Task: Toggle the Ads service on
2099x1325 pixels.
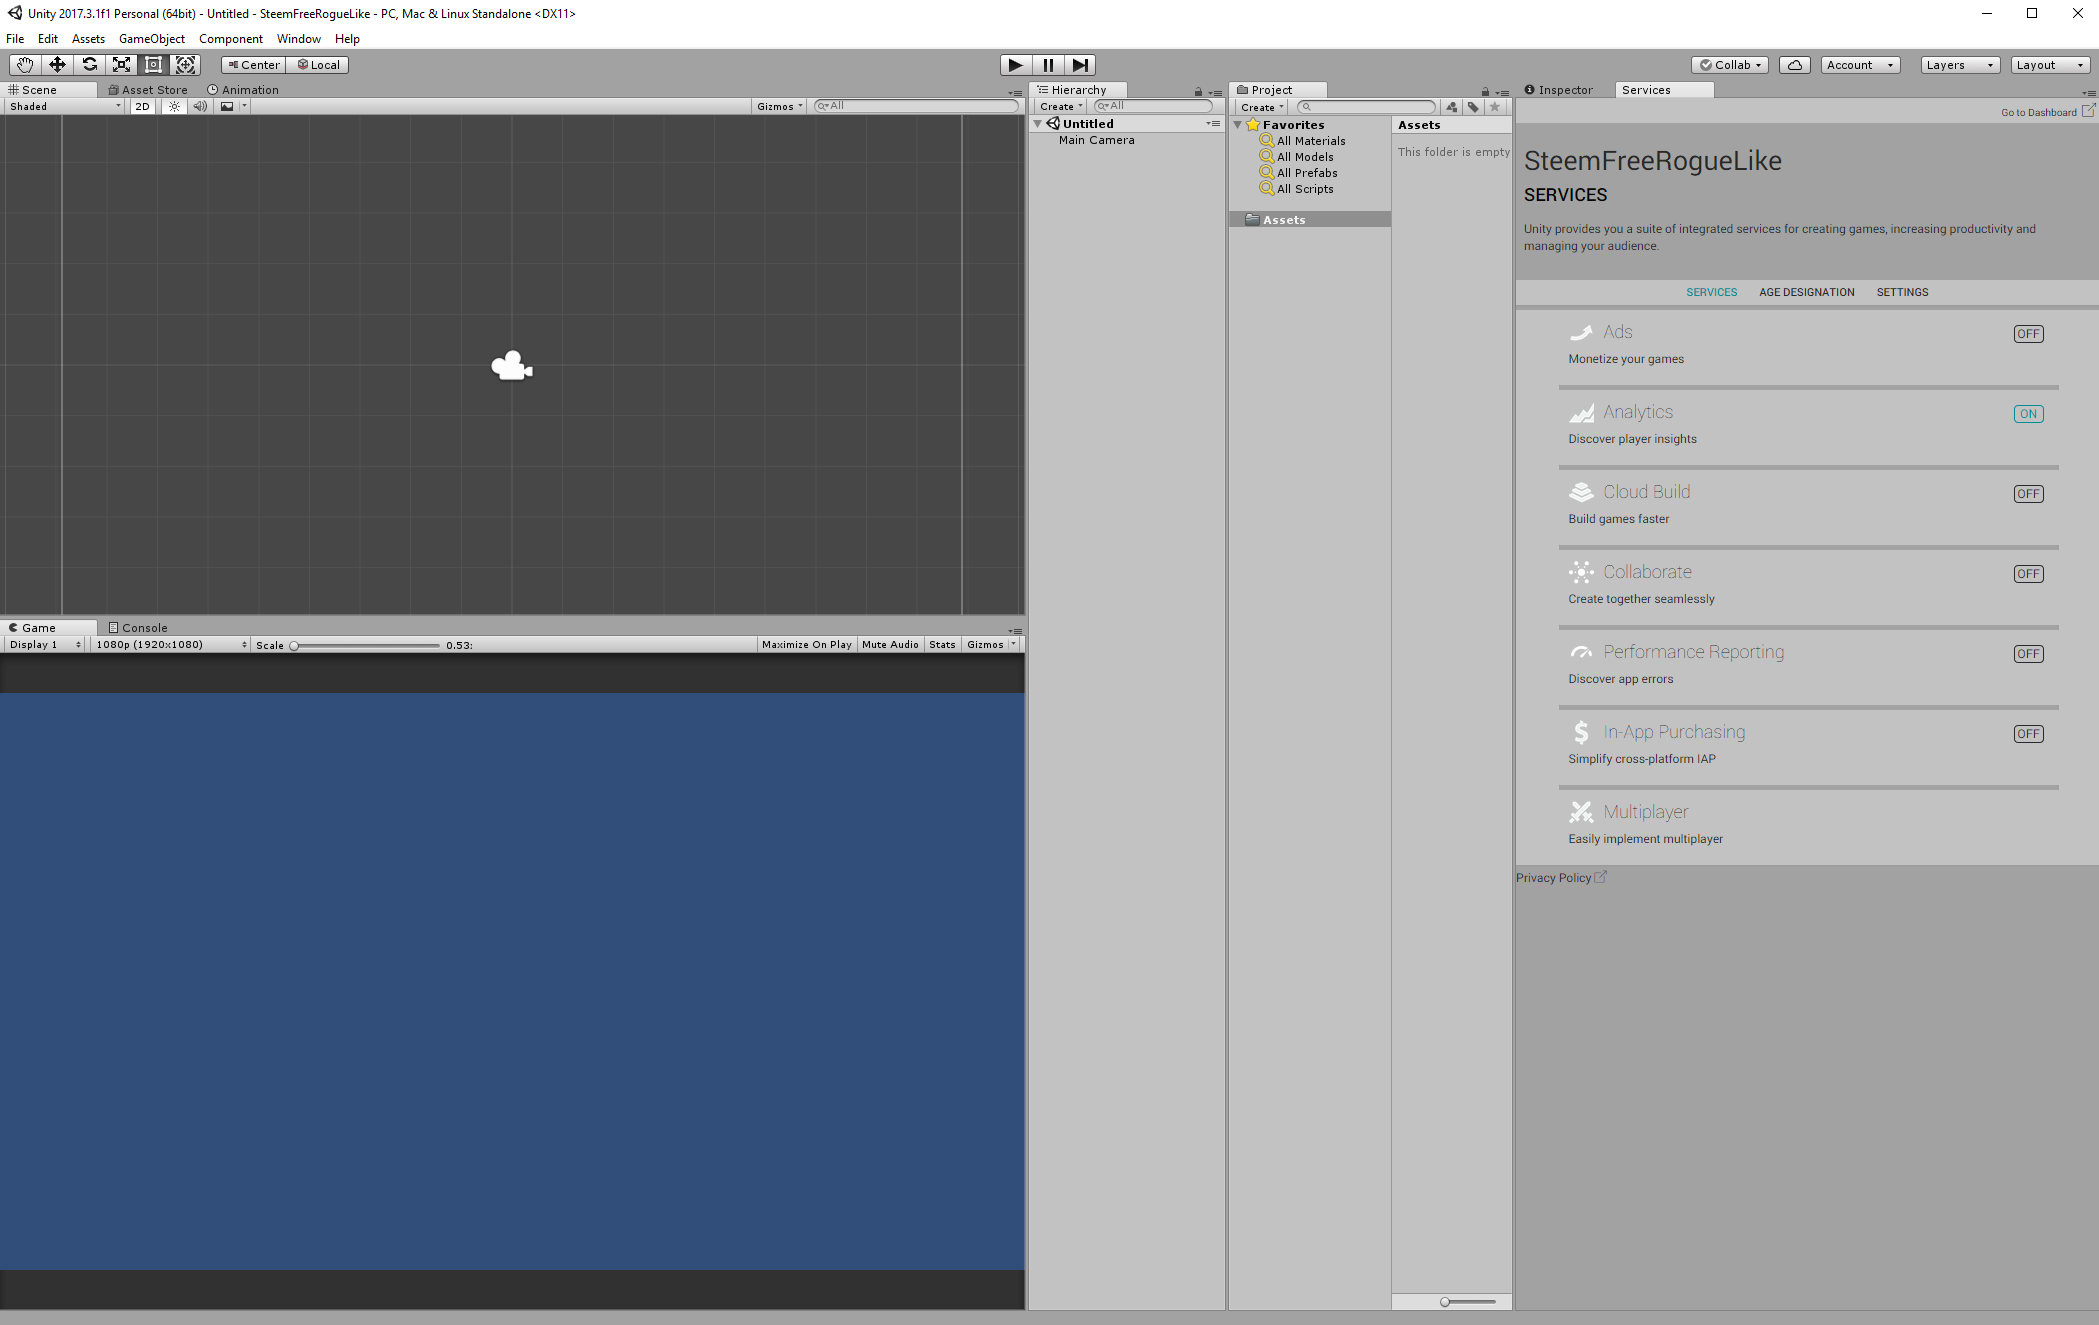Action: (2028, 334)
